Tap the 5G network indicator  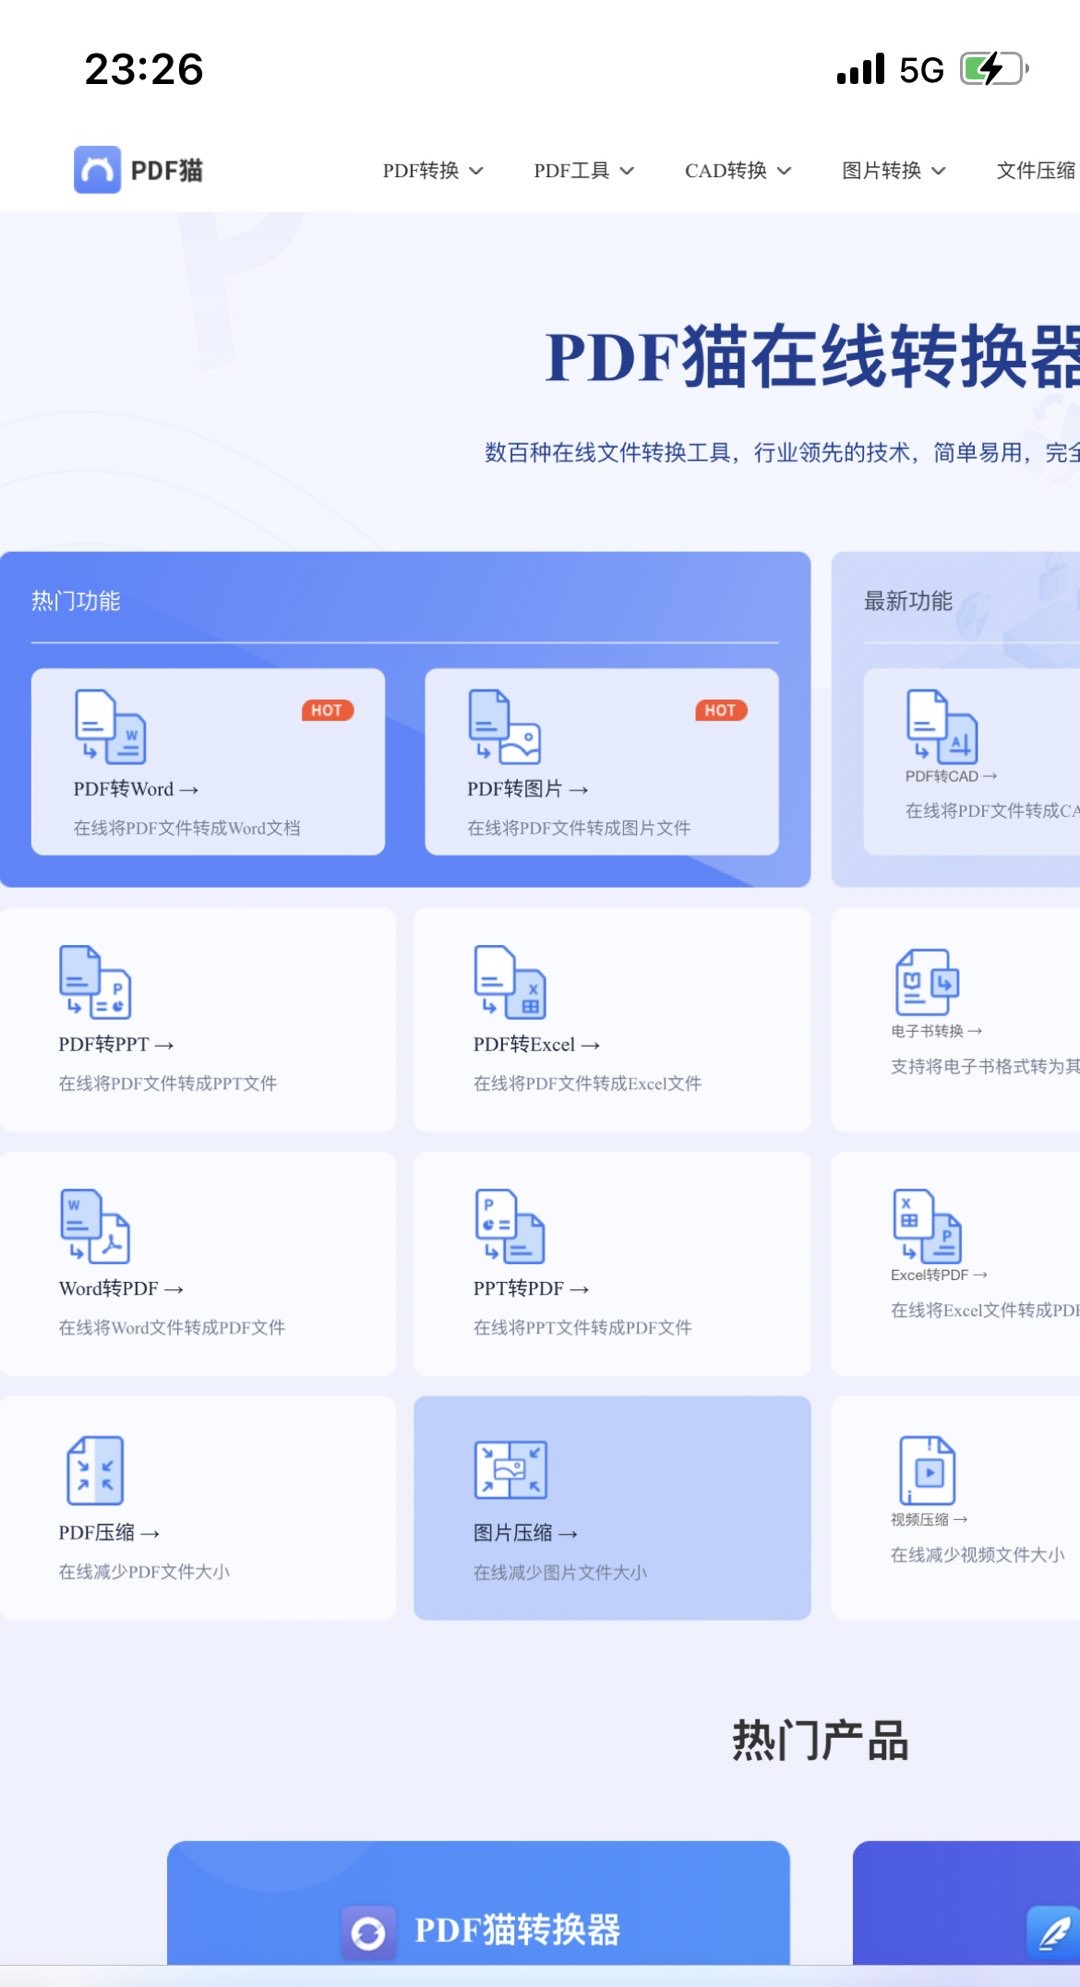click(x=921, y=70)
